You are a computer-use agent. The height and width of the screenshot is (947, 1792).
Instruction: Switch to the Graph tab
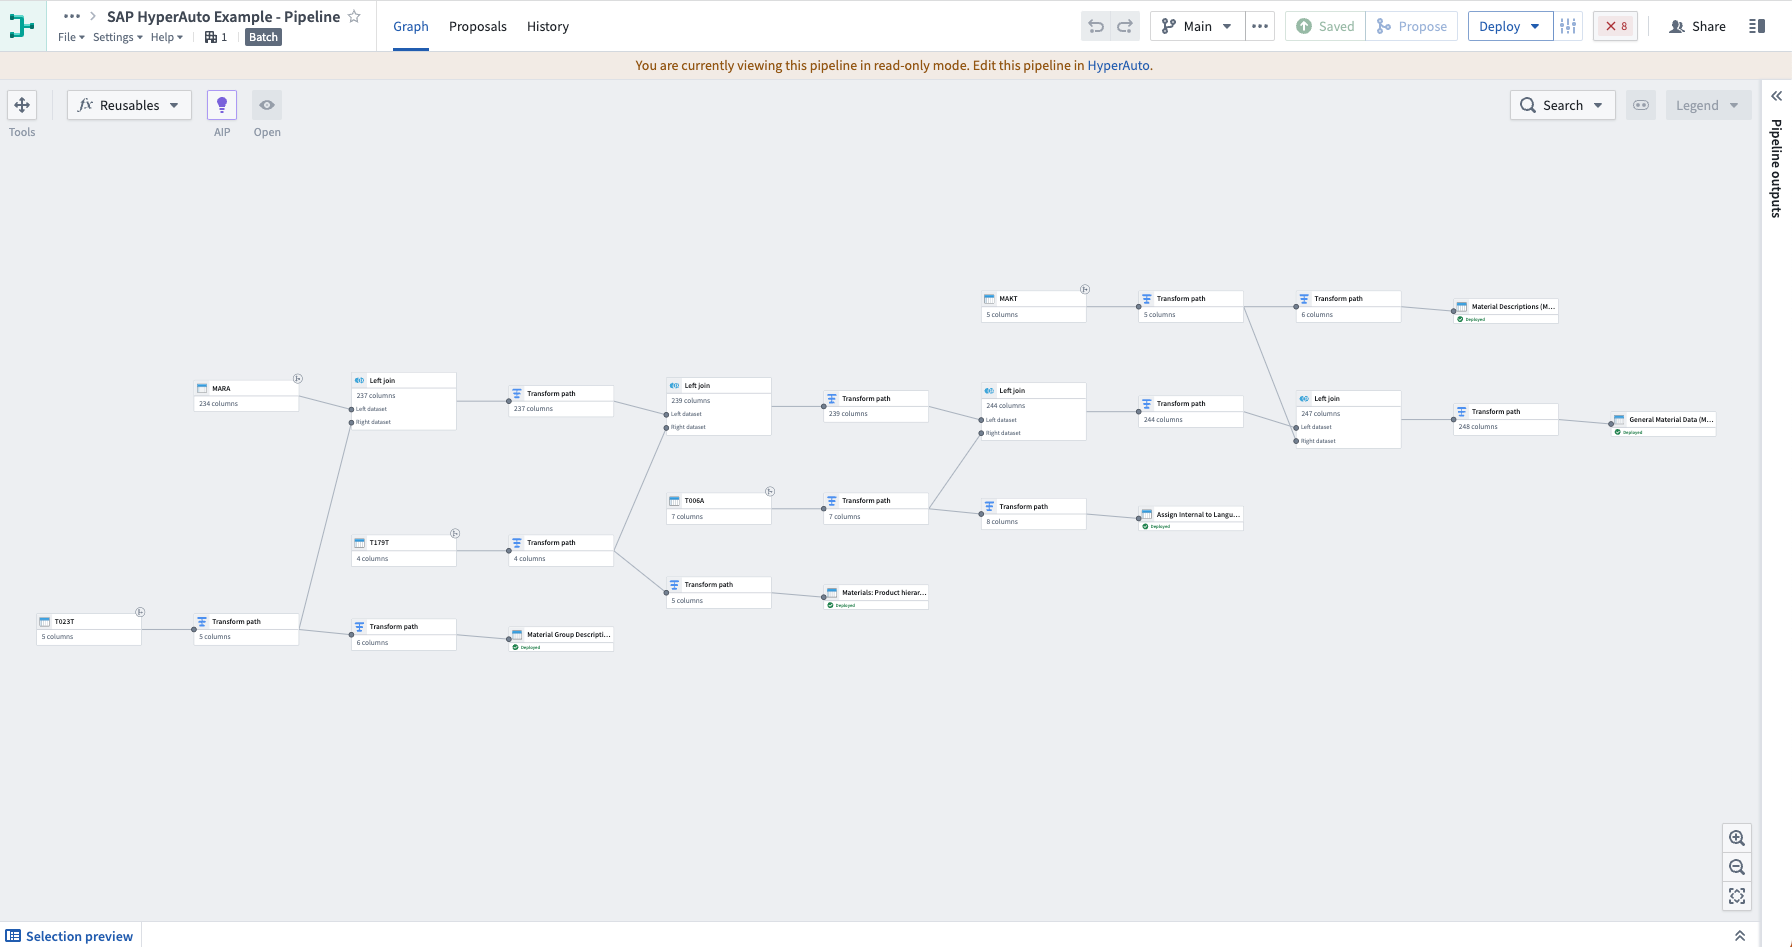411,26
